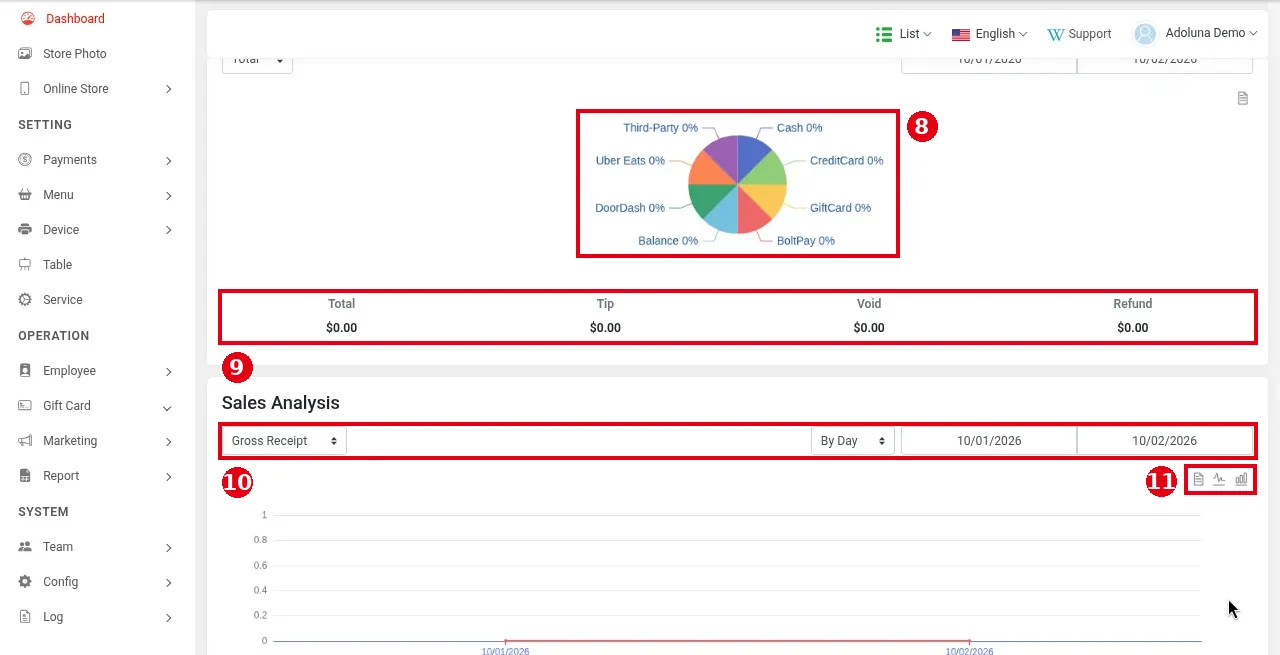
Task: Collapse the Gift Card submenu chevron
Action: tap(167, 407)
